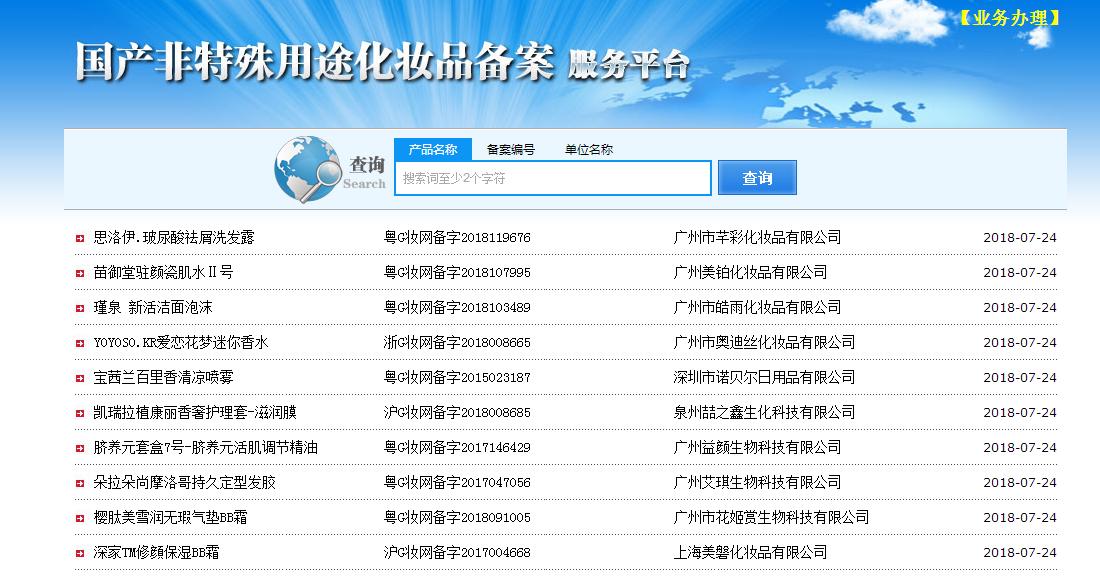
Task: Click filing number 粤G妆网备字2018091005
Action: pyautogui.click(x=457, y=517)
